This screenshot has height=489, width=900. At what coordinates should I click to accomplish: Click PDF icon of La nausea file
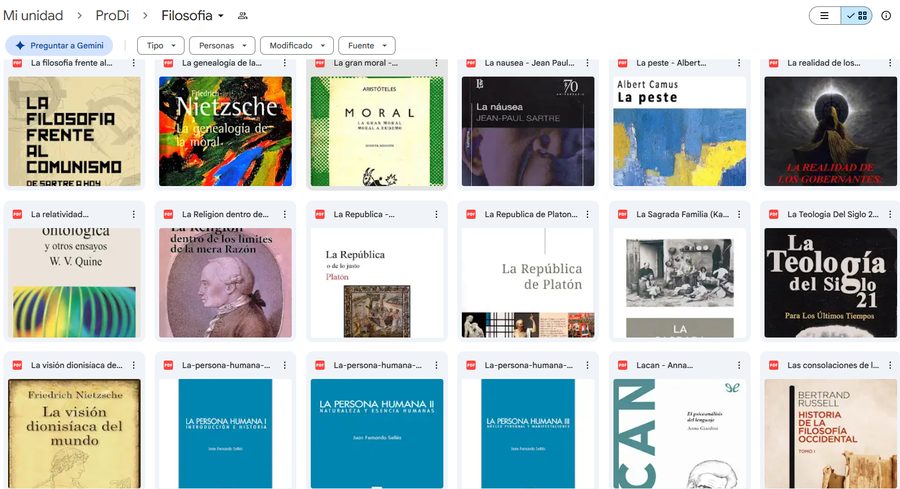[471, 63]
